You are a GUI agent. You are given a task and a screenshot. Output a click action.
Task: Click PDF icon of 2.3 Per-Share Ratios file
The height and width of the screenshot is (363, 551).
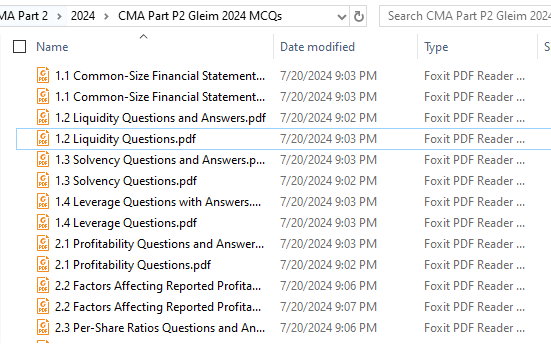click(43, 328)
